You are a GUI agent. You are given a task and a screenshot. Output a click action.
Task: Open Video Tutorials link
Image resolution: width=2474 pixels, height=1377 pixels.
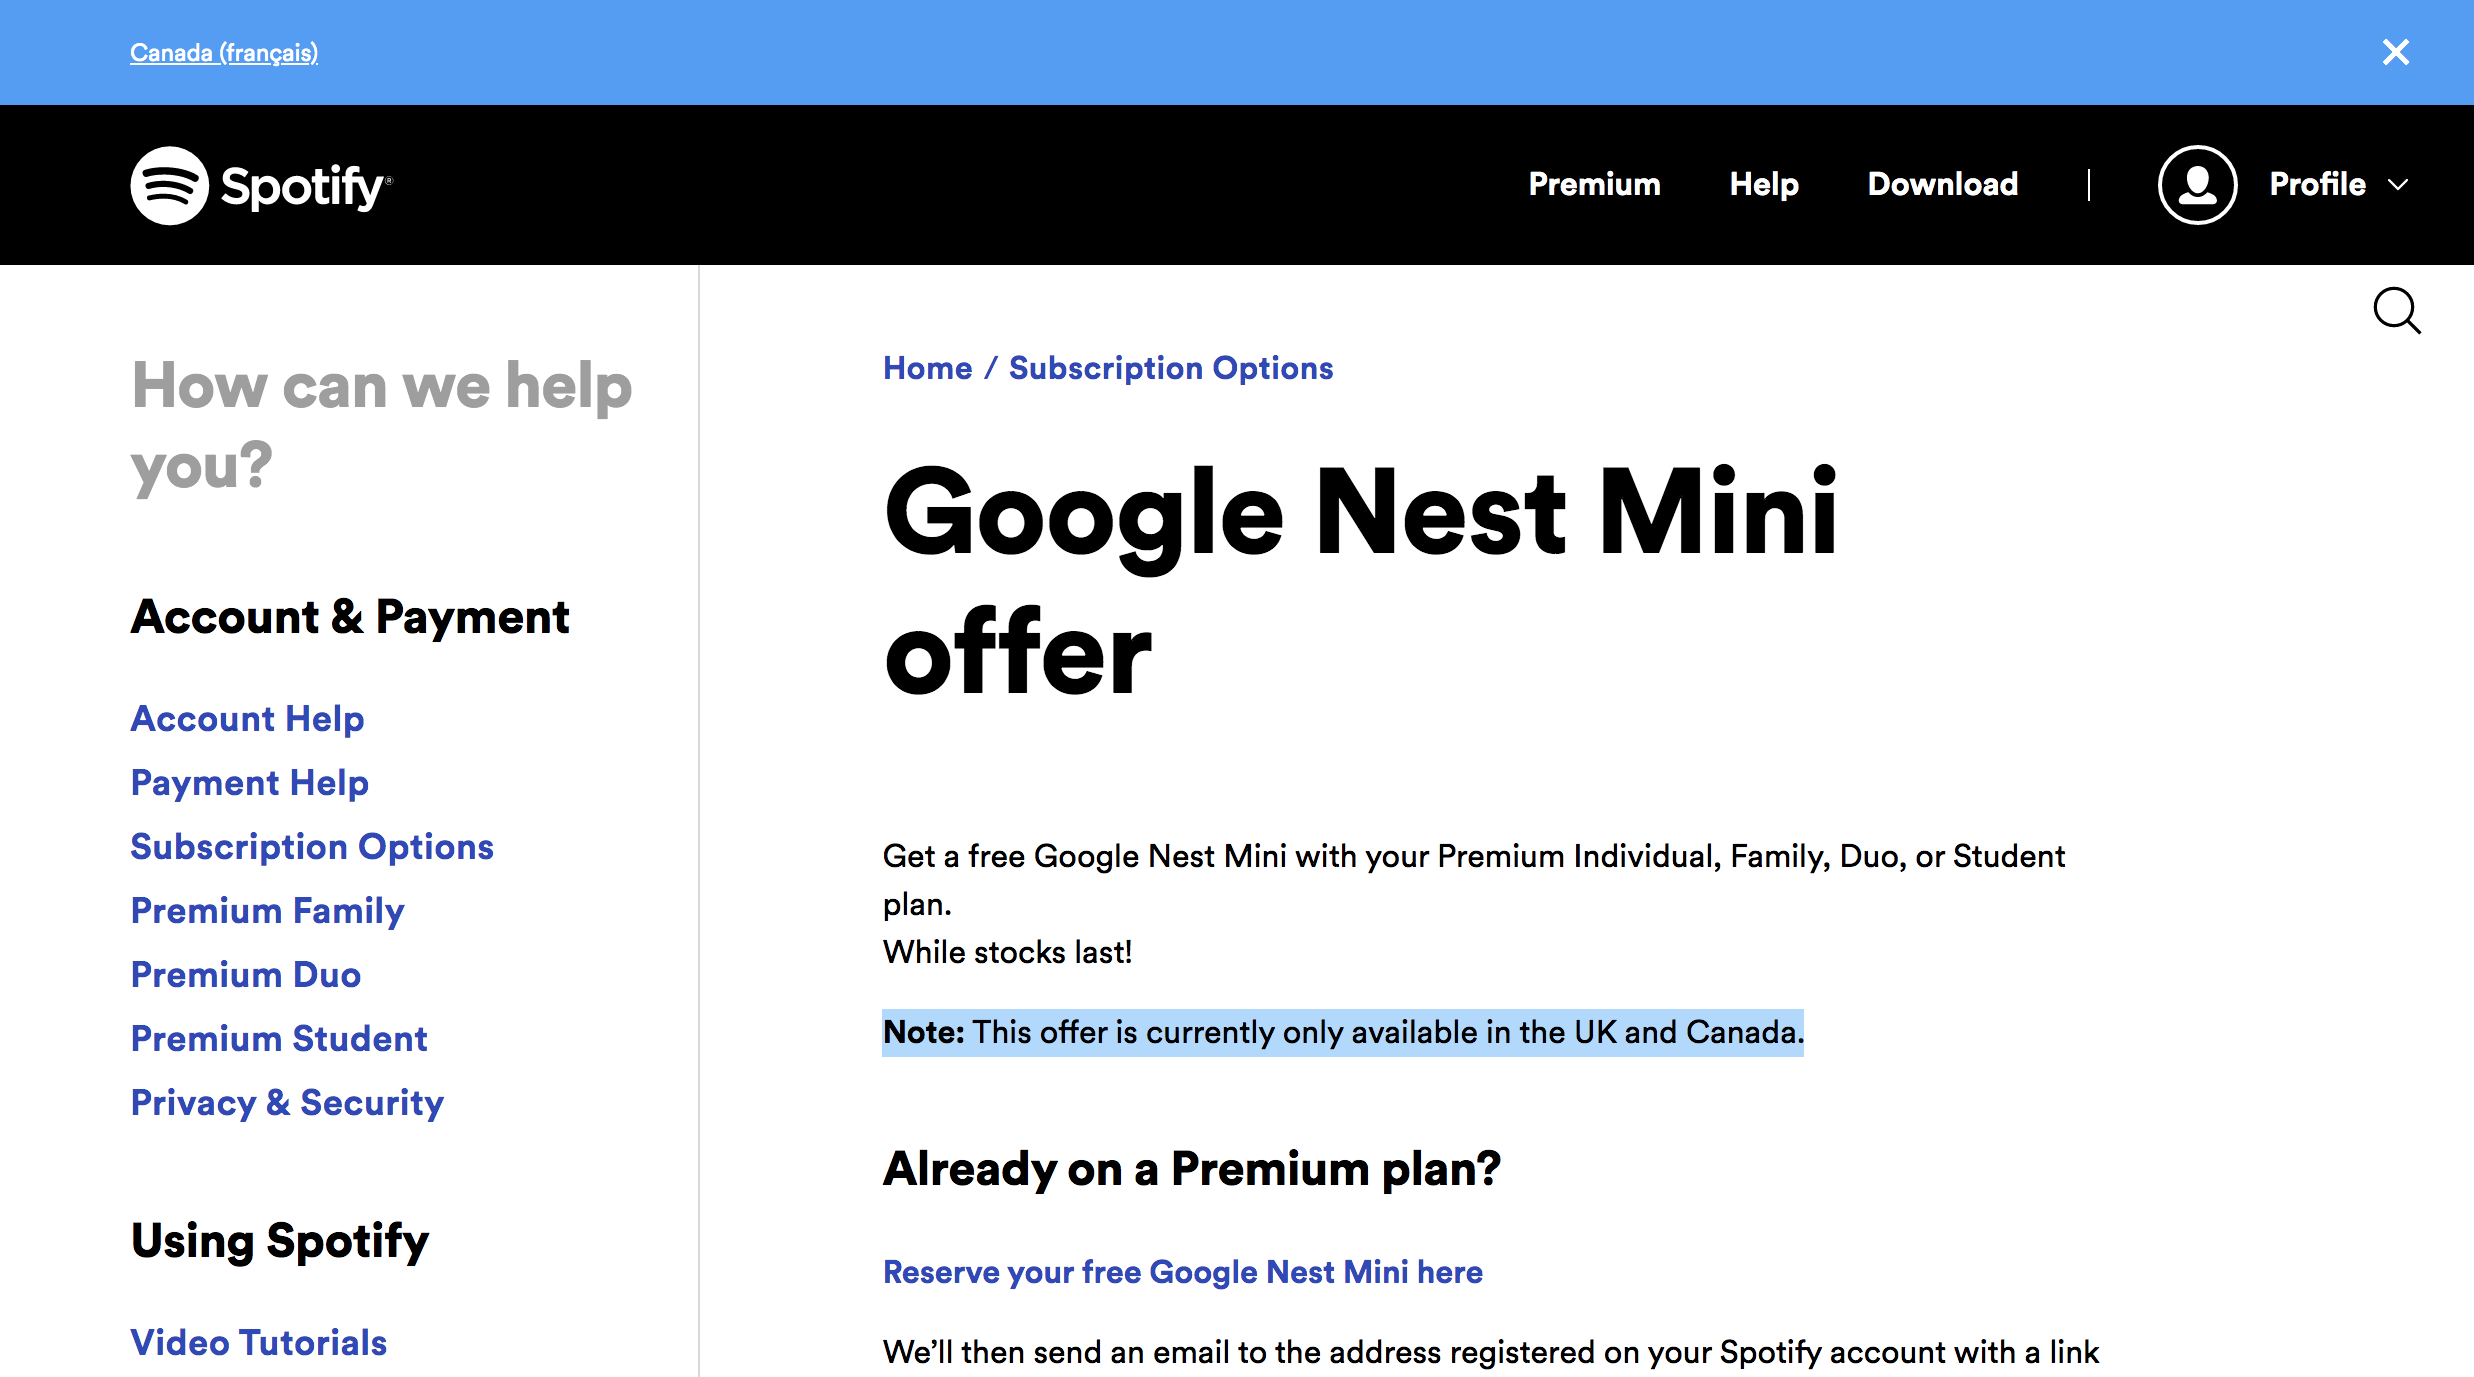(x=258, y=1343)
